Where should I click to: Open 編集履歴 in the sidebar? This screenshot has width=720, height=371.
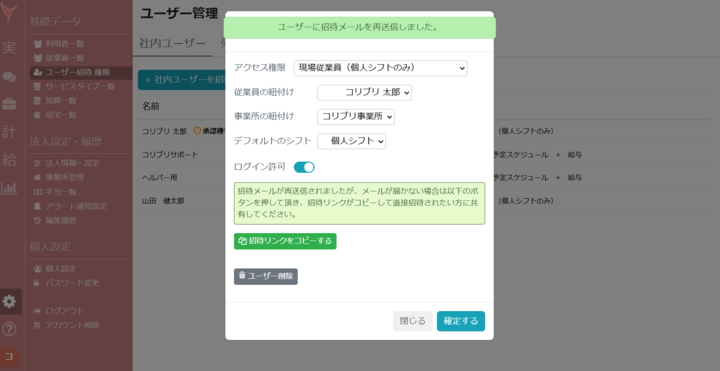point(55,220)
